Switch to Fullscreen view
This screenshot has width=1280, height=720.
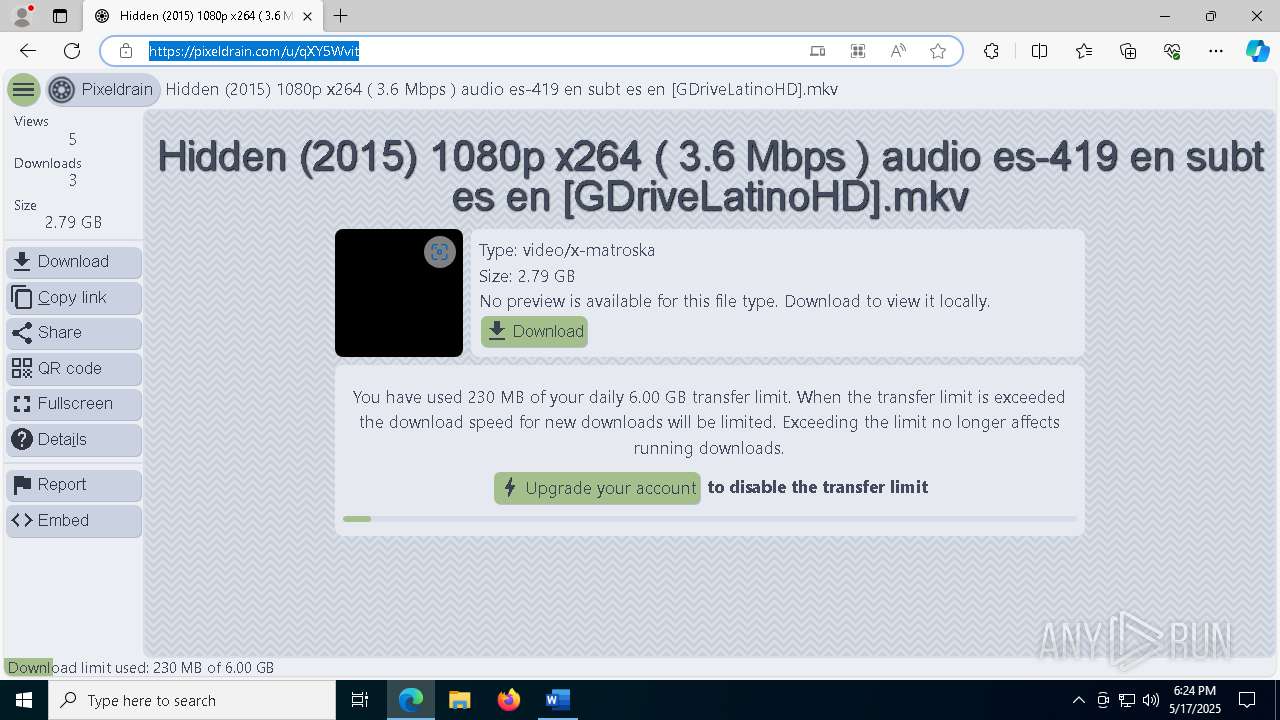74,404
